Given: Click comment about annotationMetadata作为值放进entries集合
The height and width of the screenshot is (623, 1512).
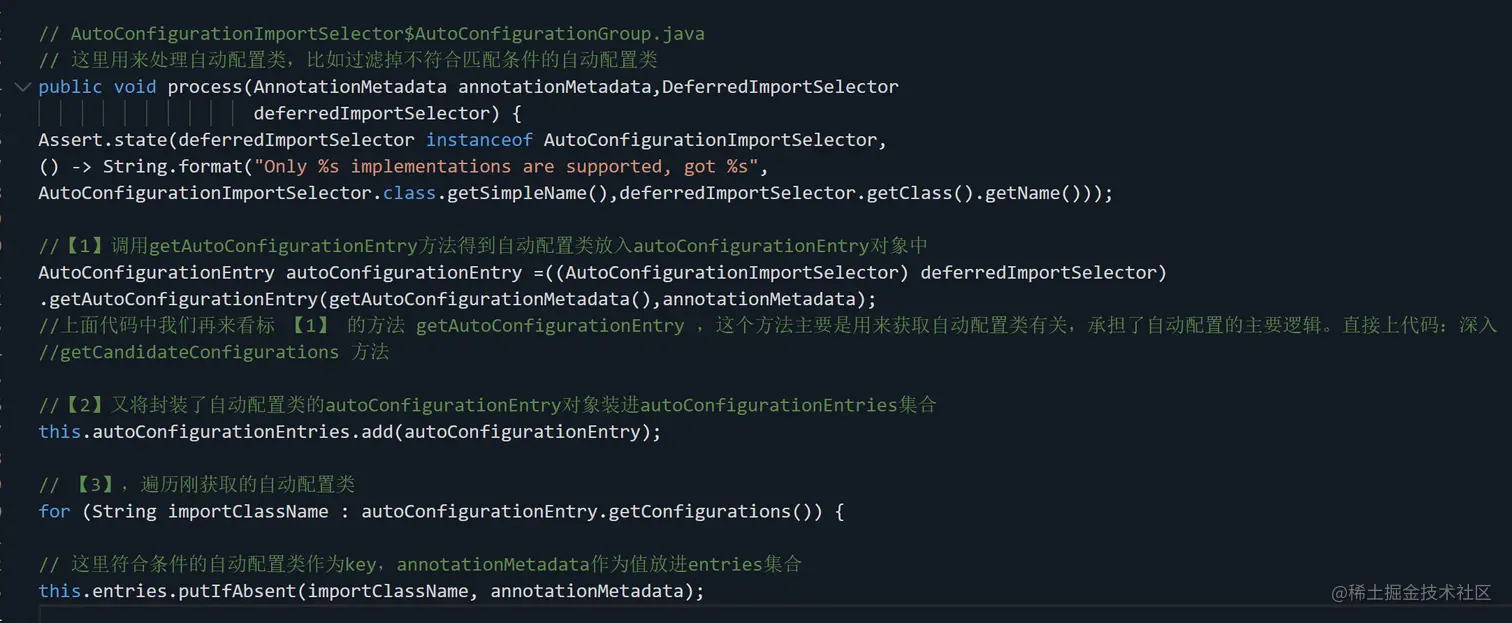Looking at the screenshot, I should 420,565.
